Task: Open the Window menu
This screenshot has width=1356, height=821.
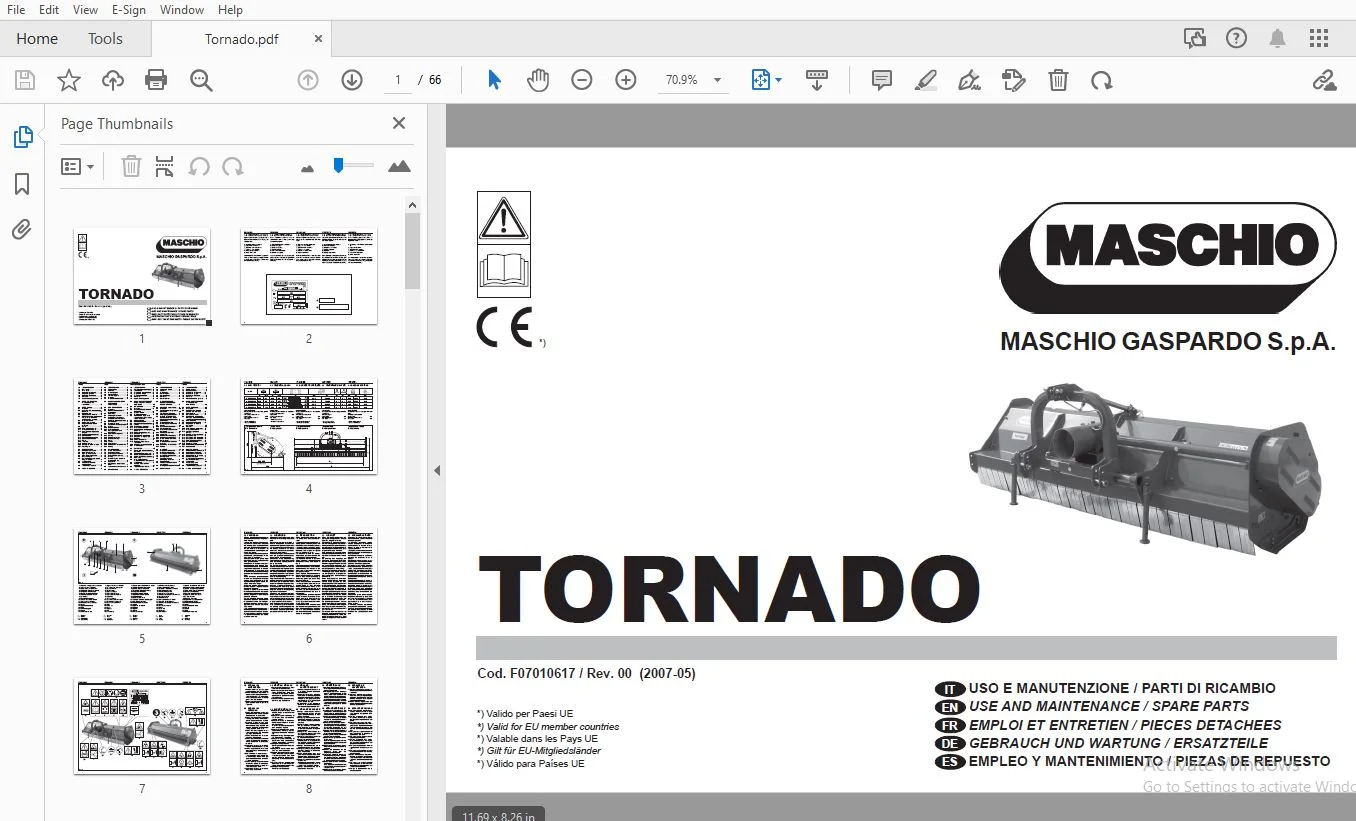Action: click(x=182, y=10)
